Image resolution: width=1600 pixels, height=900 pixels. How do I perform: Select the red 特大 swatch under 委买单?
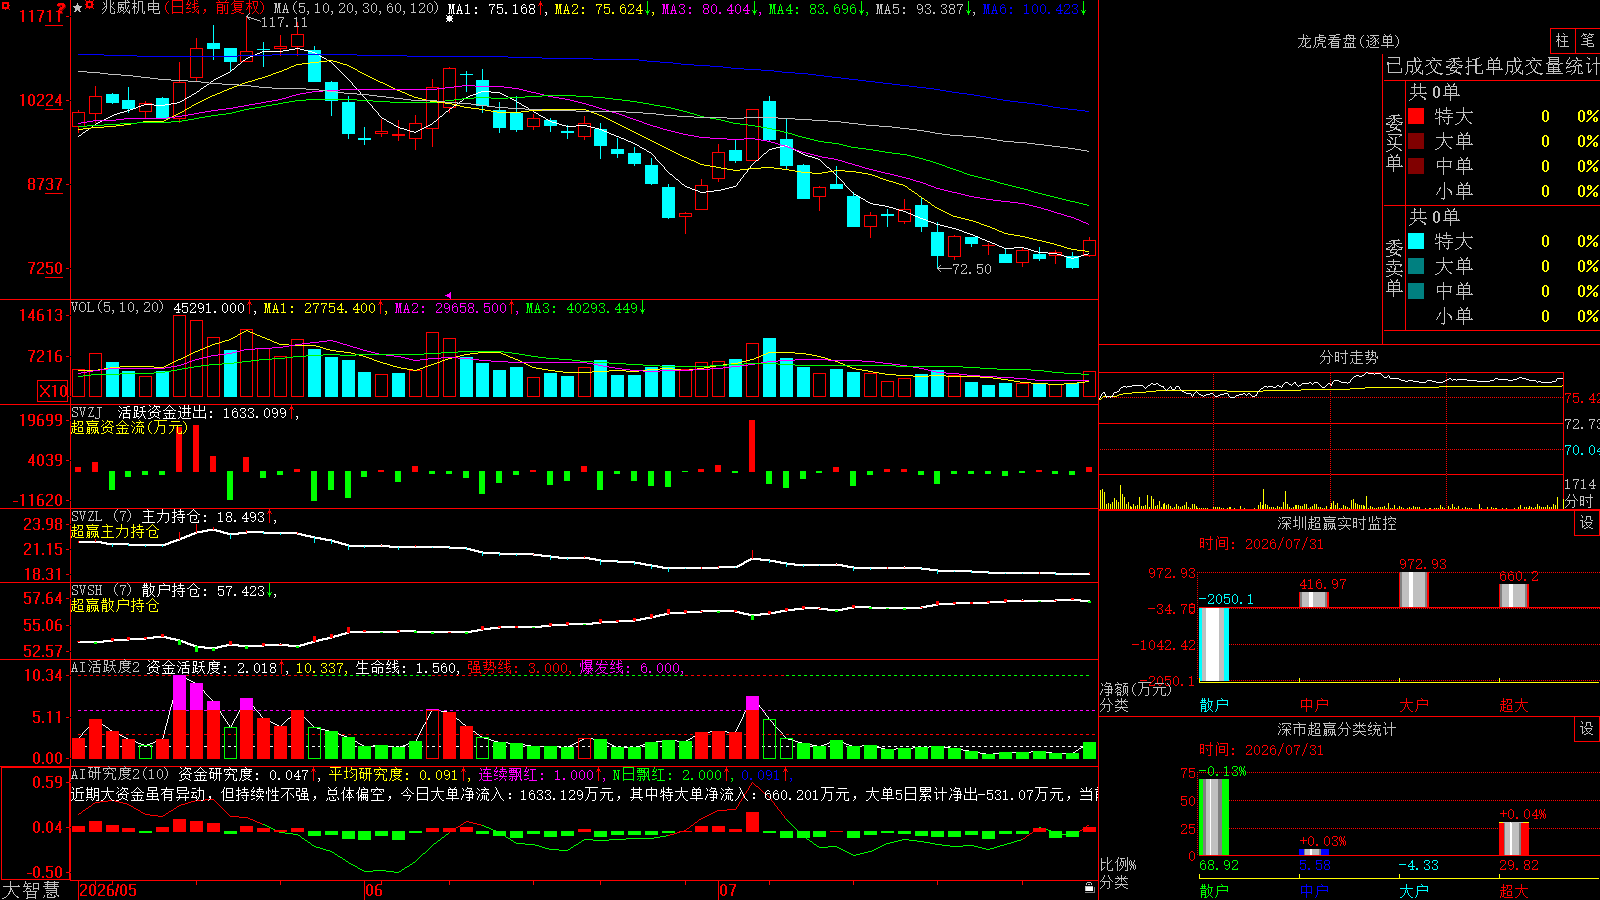click(x=1416, y=116)
